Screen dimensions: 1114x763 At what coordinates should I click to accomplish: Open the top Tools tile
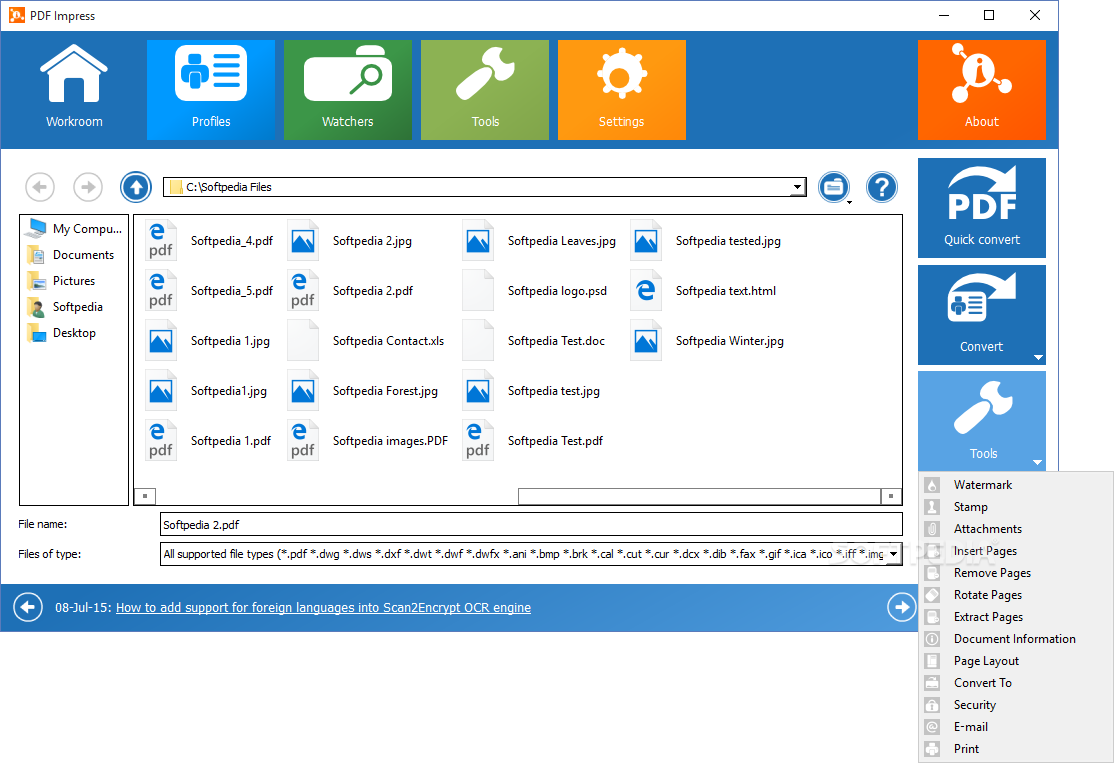point(485,90)
